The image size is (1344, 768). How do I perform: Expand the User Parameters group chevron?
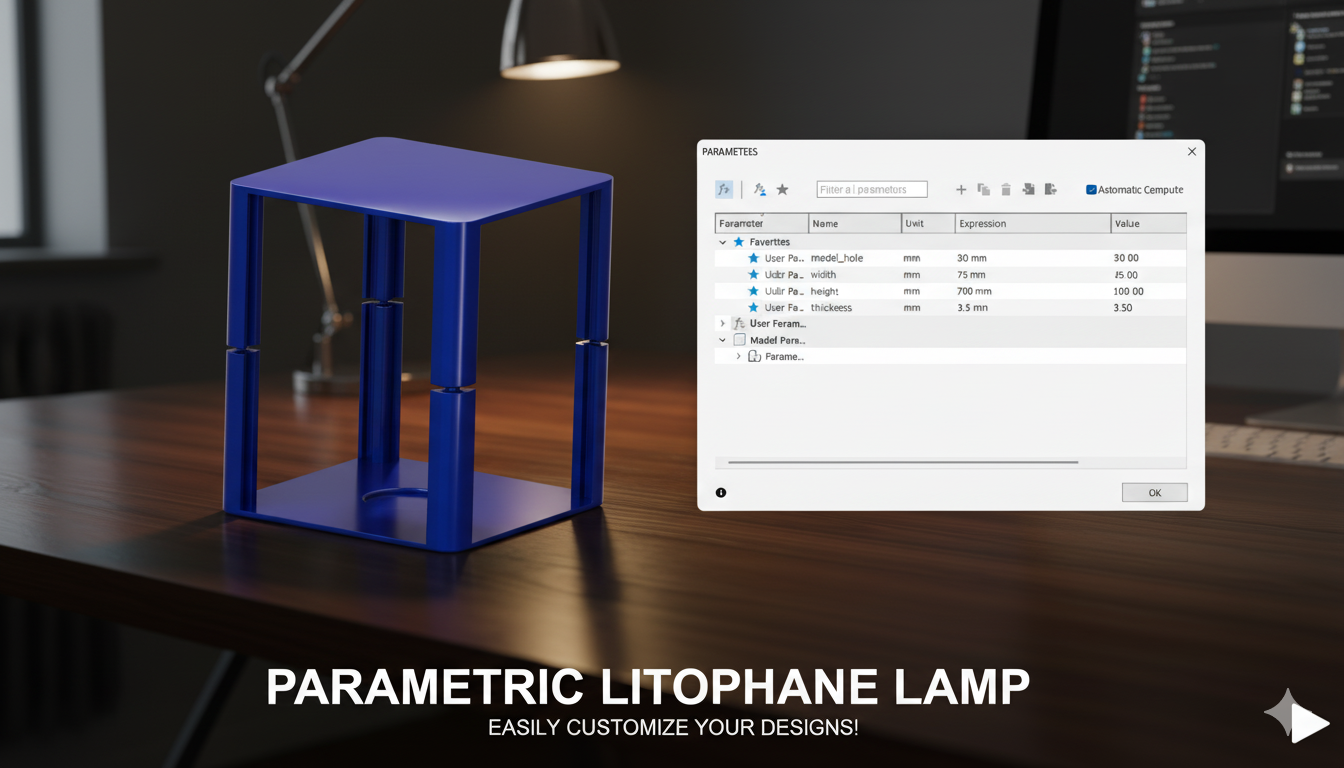click(x=723, y=324)
